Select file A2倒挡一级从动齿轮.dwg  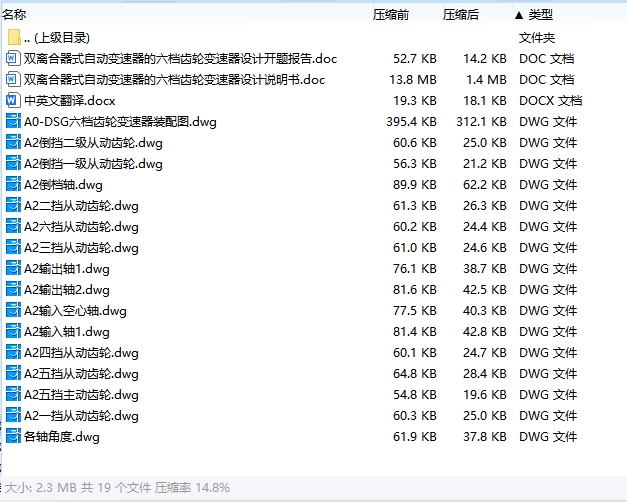(x=93, y=164)
